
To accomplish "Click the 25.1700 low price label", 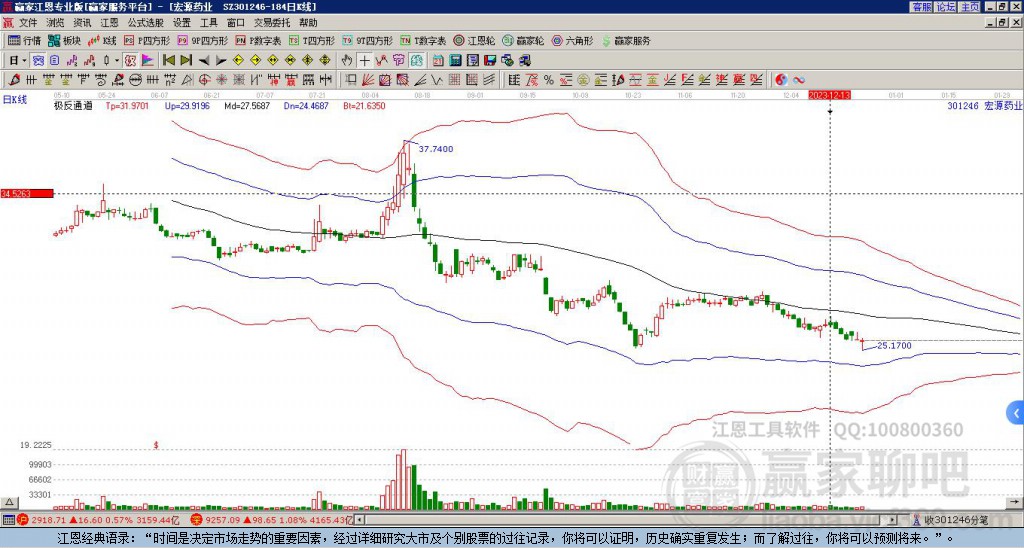I will [x=894, y=346].
